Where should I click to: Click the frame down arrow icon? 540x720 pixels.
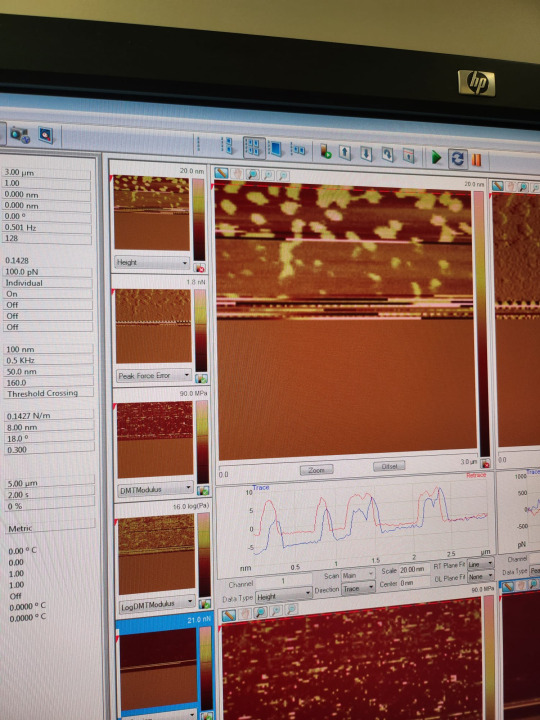pyautogui.click(x=366, y=153)
